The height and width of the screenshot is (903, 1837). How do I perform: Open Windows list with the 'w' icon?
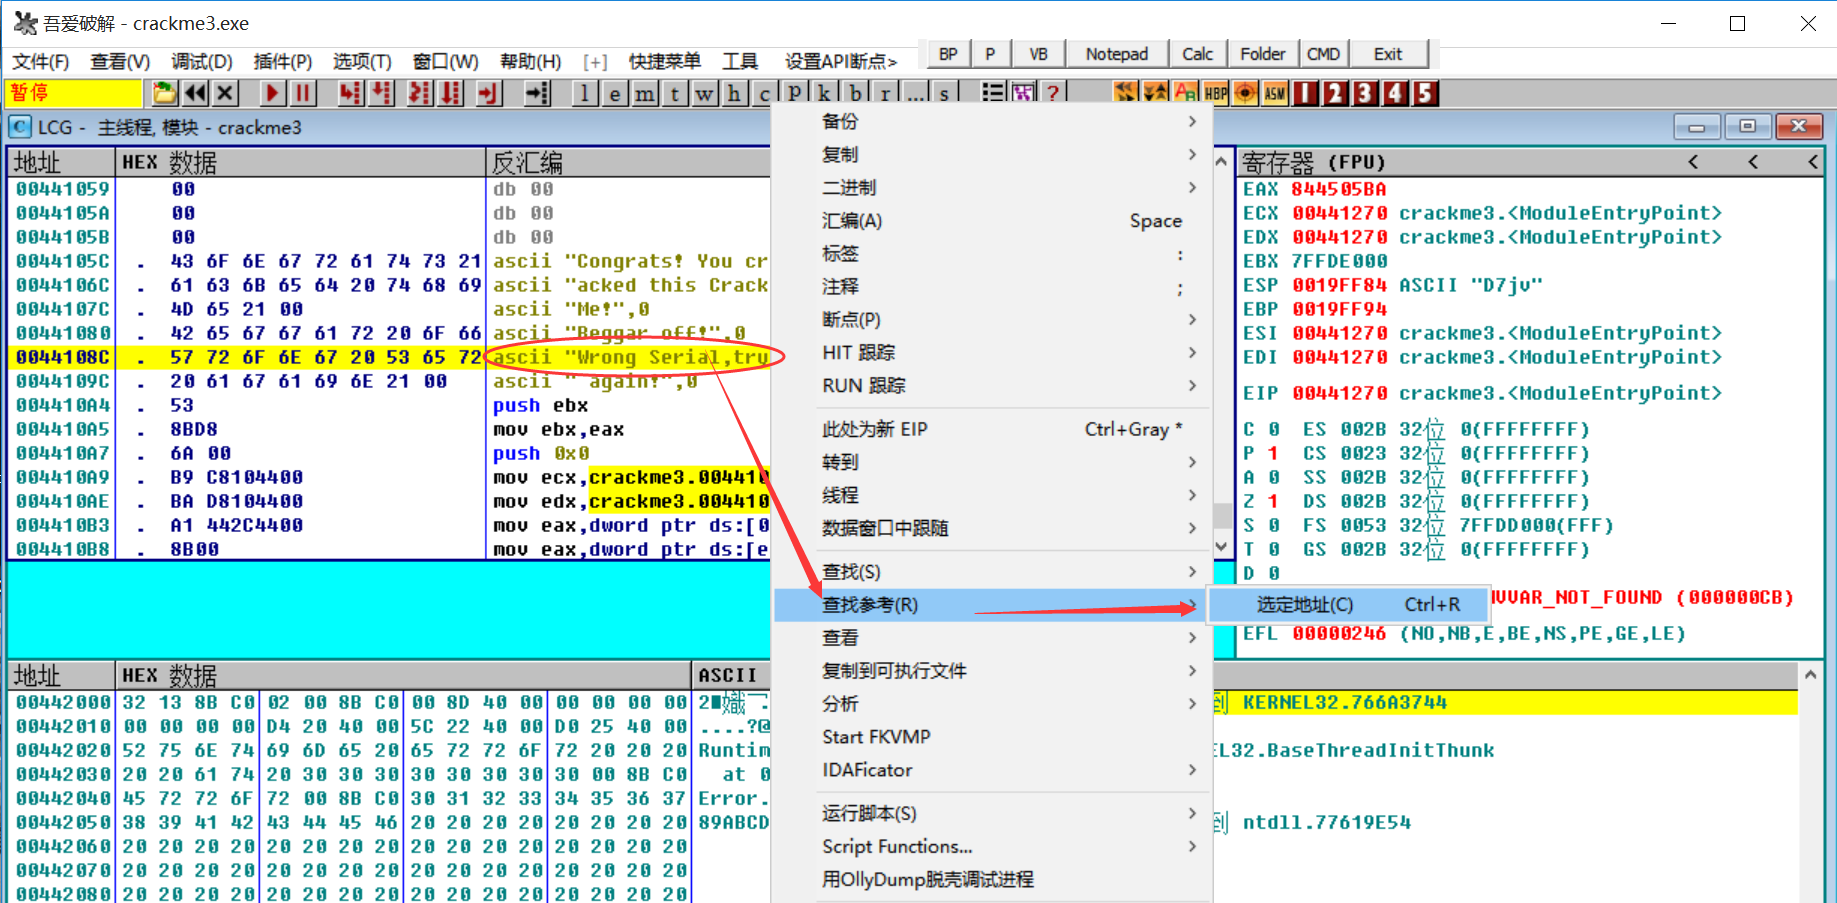[x=705, y=93]
